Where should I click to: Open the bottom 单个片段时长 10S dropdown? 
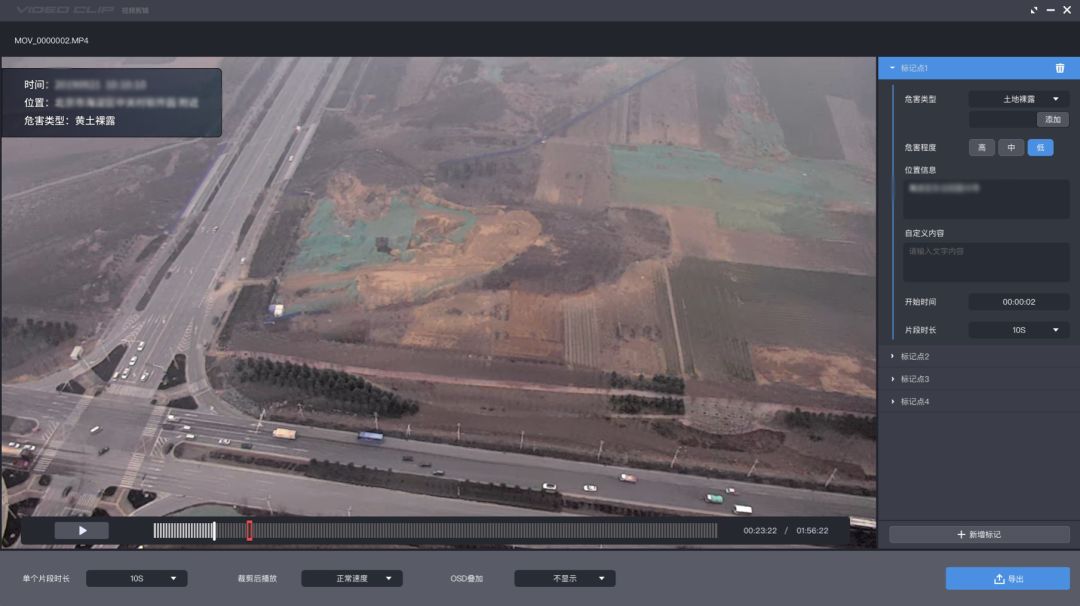coord(137,579)
